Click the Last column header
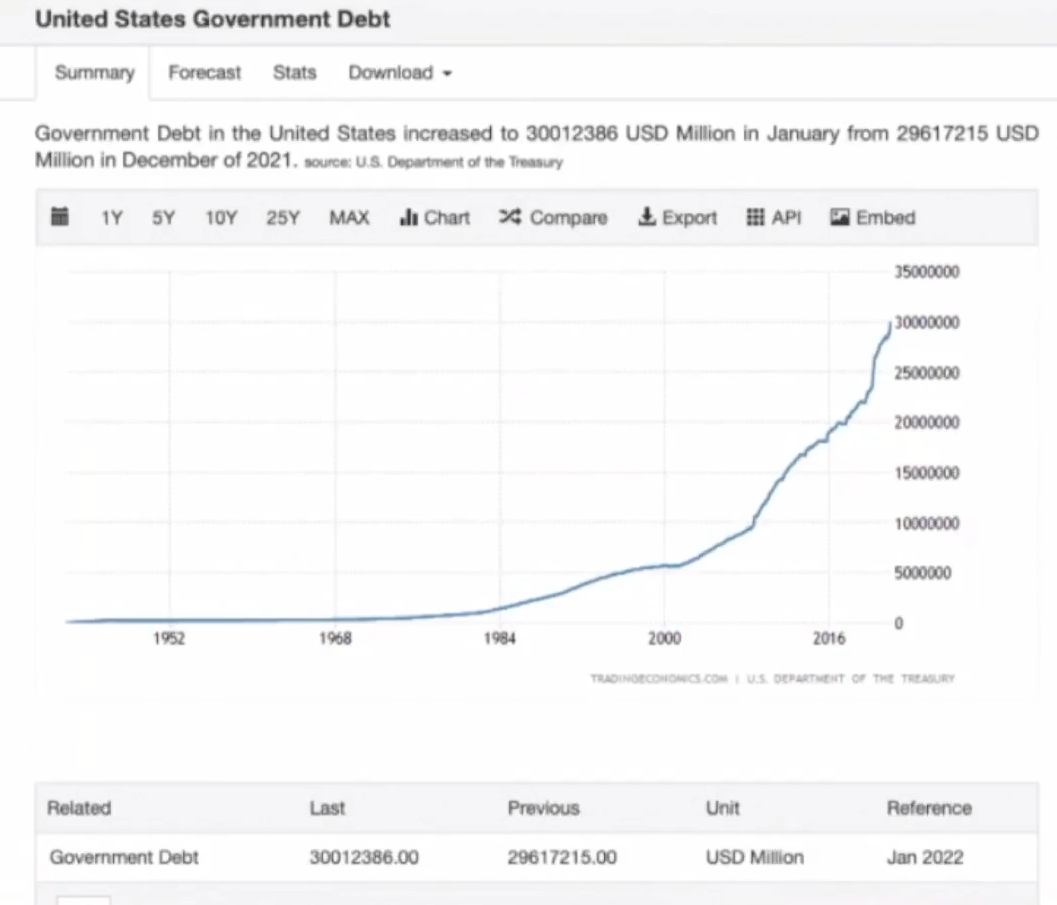 tap(327, 808)
